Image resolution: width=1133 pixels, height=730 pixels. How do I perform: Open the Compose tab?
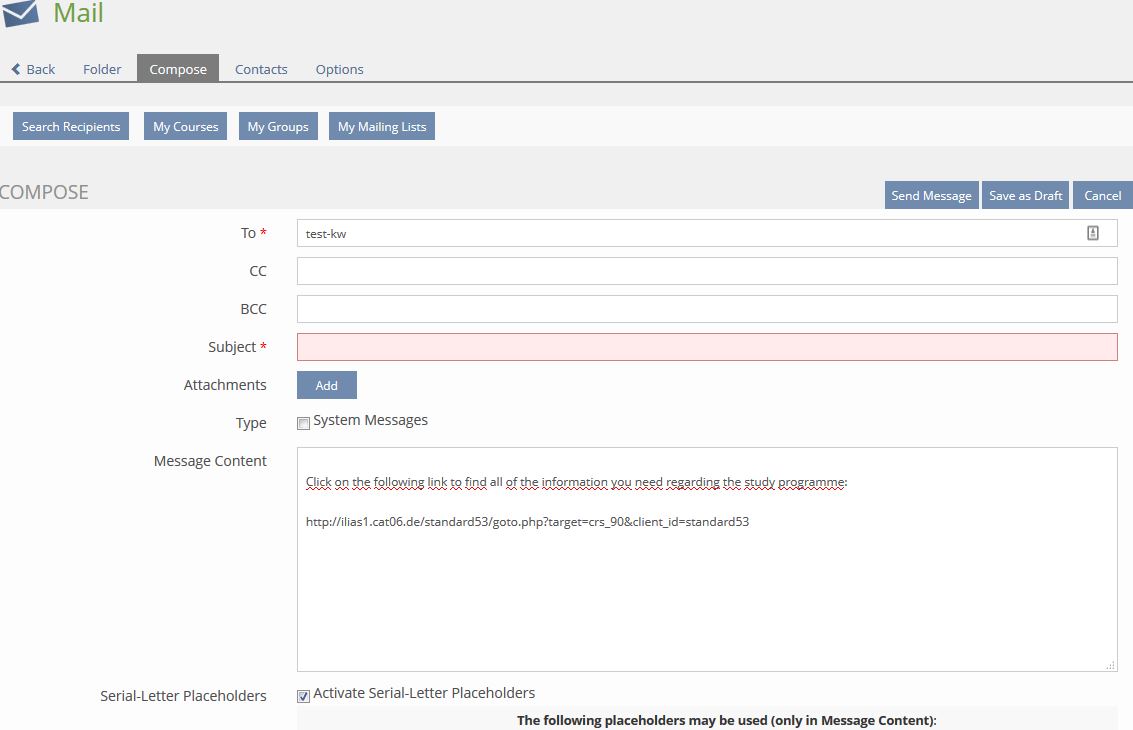(x=178, y=69)
